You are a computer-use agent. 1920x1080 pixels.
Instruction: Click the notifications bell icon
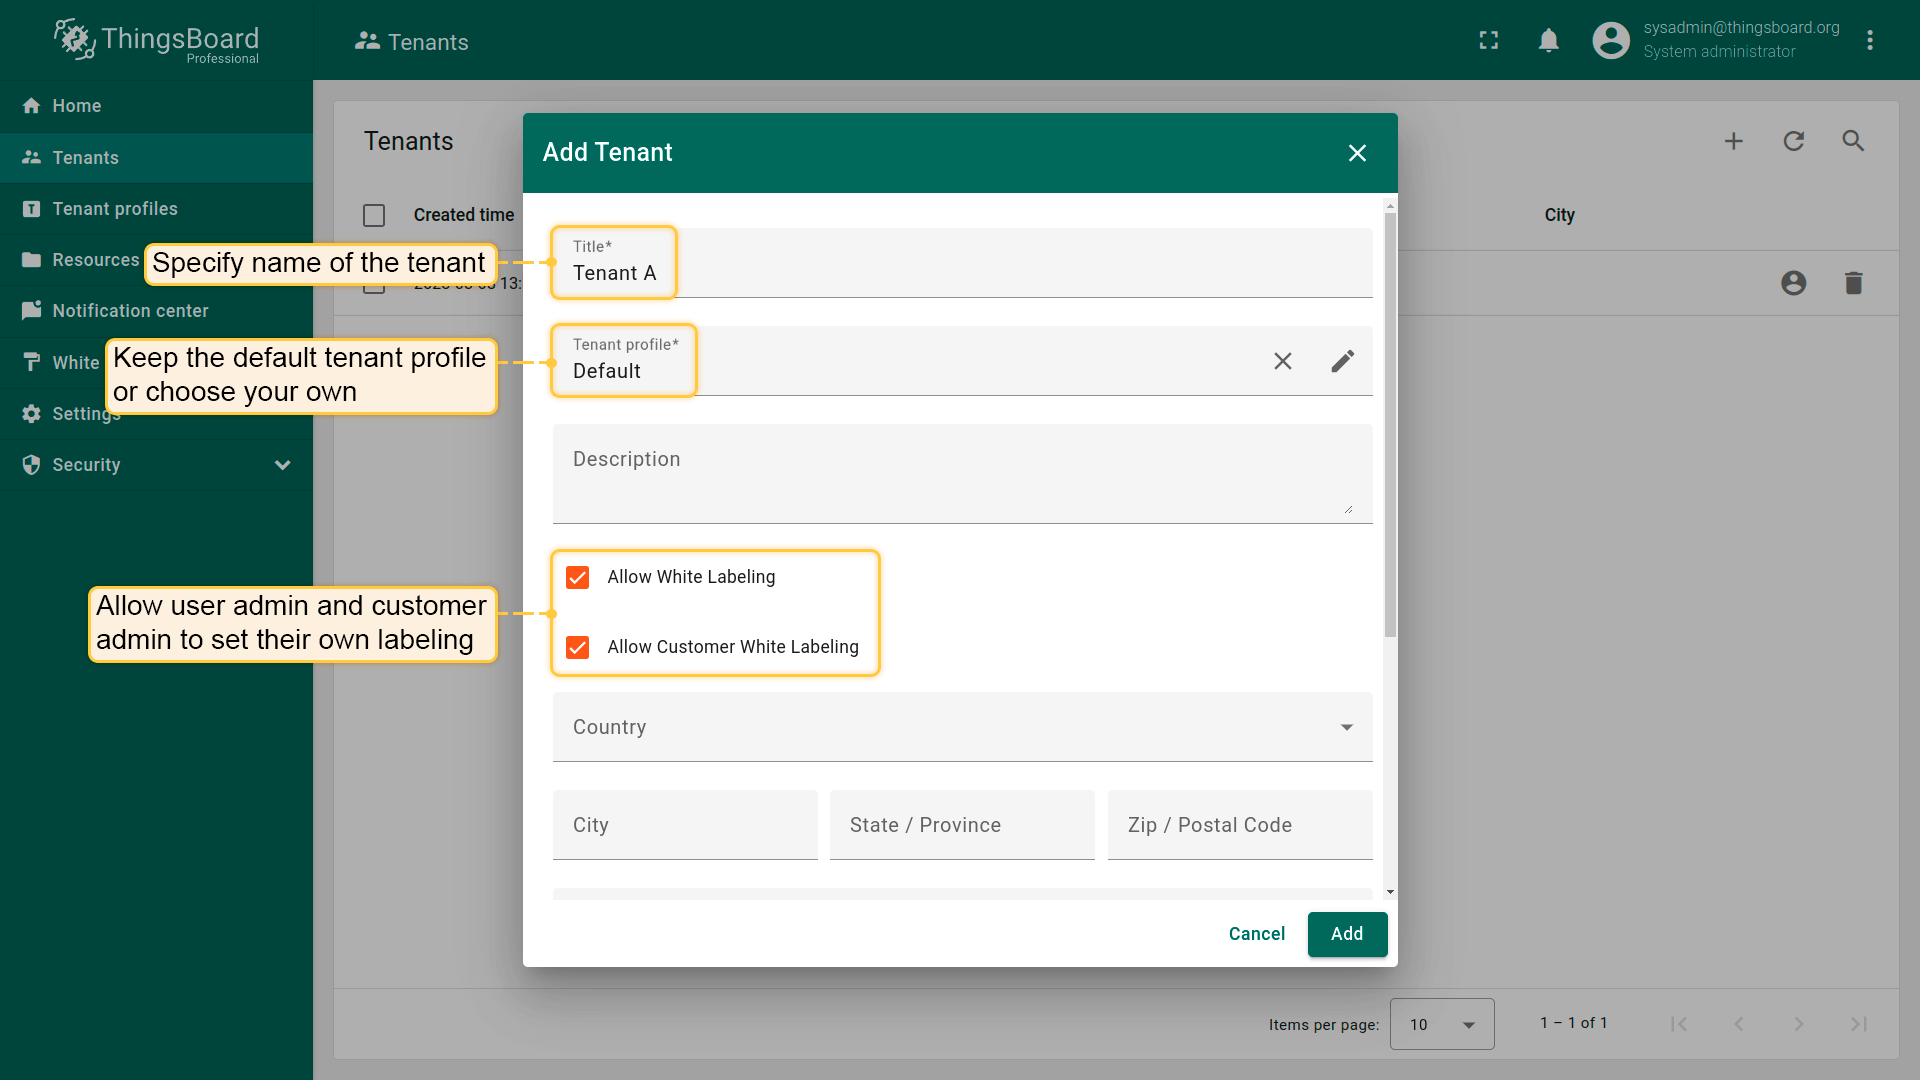pos(1548,40)
